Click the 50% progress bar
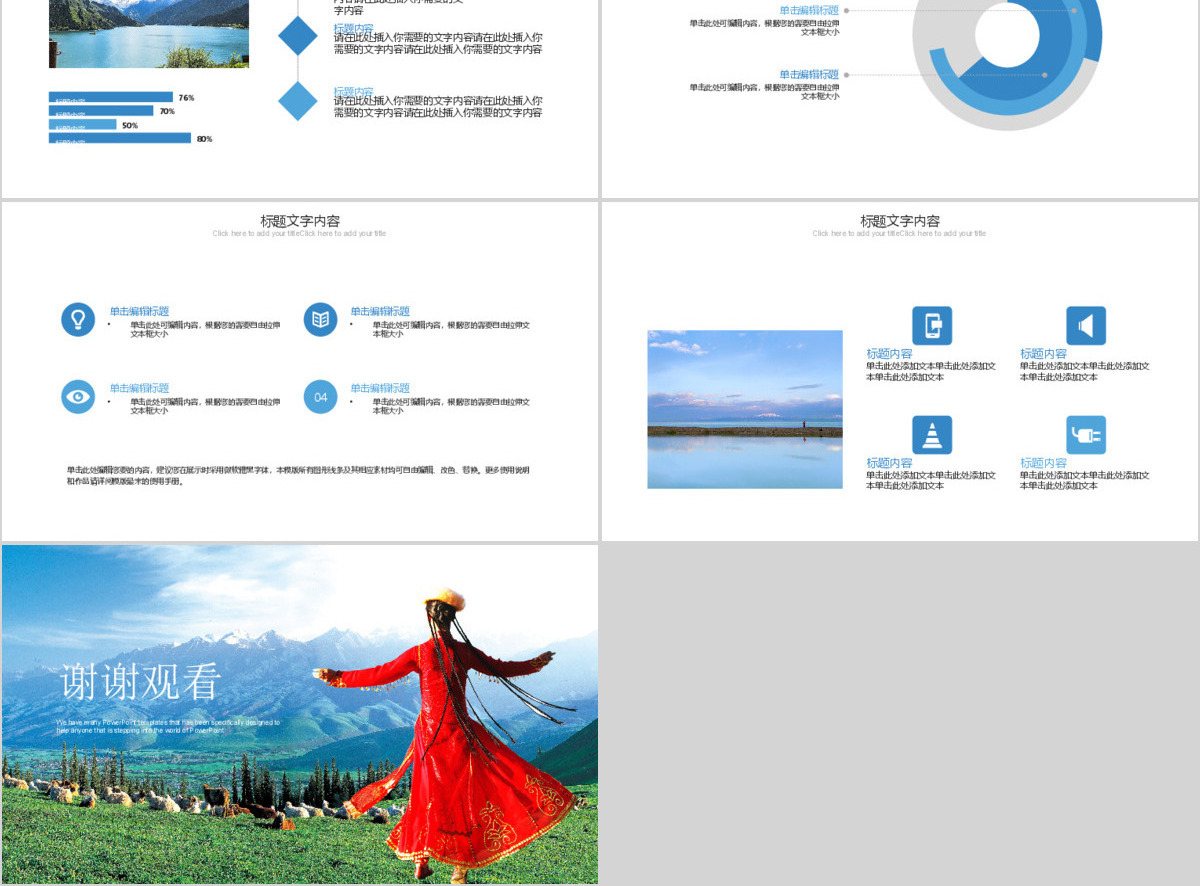Screen dimensions: 1200x886 click(82, 125)
